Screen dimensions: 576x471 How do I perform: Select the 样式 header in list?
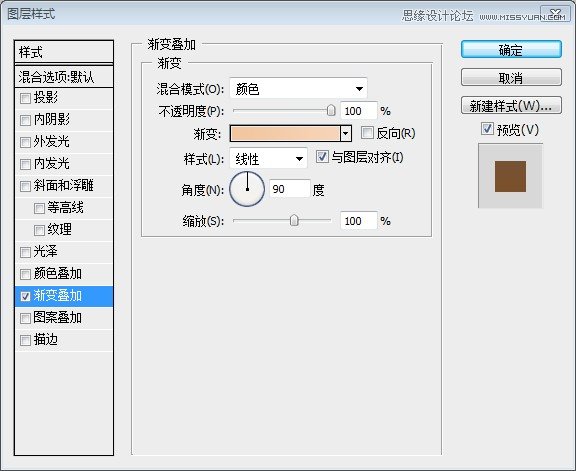point(64,52)
